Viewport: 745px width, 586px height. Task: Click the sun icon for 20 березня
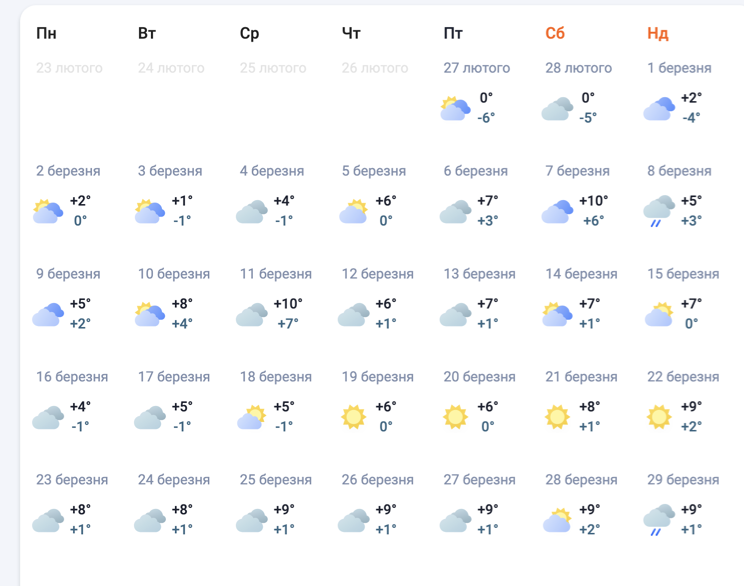tap(455, 416)
